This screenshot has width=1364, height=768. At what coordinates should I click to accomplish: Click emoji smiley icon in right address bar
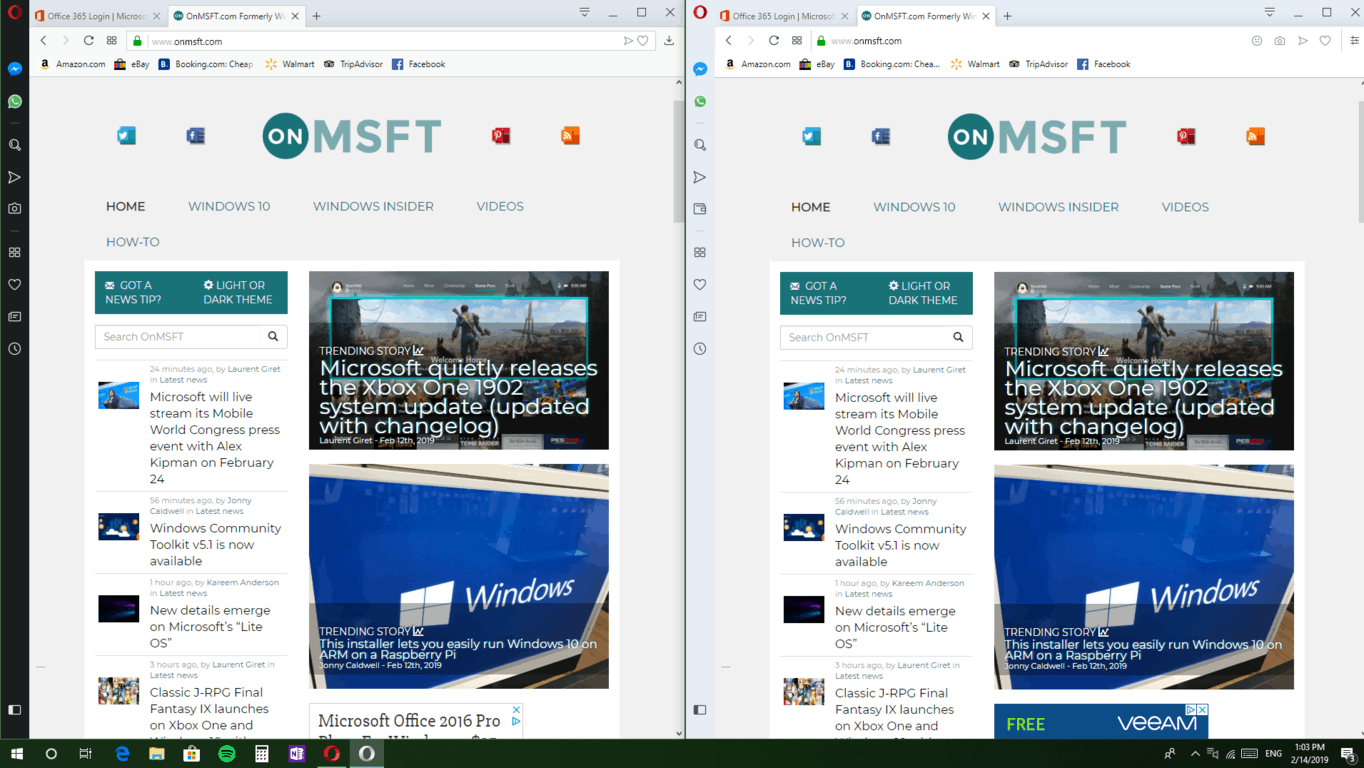click(1257, 41)
